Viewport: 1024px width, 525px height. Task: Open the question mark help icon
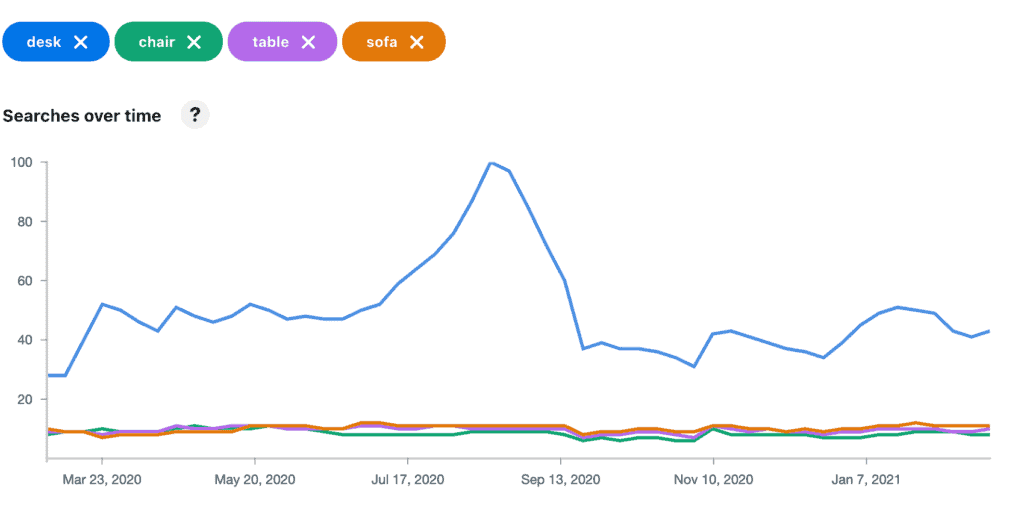[x=194, y=115]
